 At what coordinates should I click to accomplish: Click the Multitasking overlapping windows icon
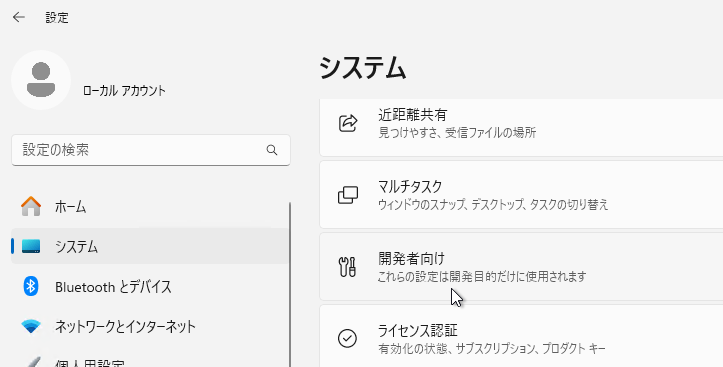(x=348, y=195)
